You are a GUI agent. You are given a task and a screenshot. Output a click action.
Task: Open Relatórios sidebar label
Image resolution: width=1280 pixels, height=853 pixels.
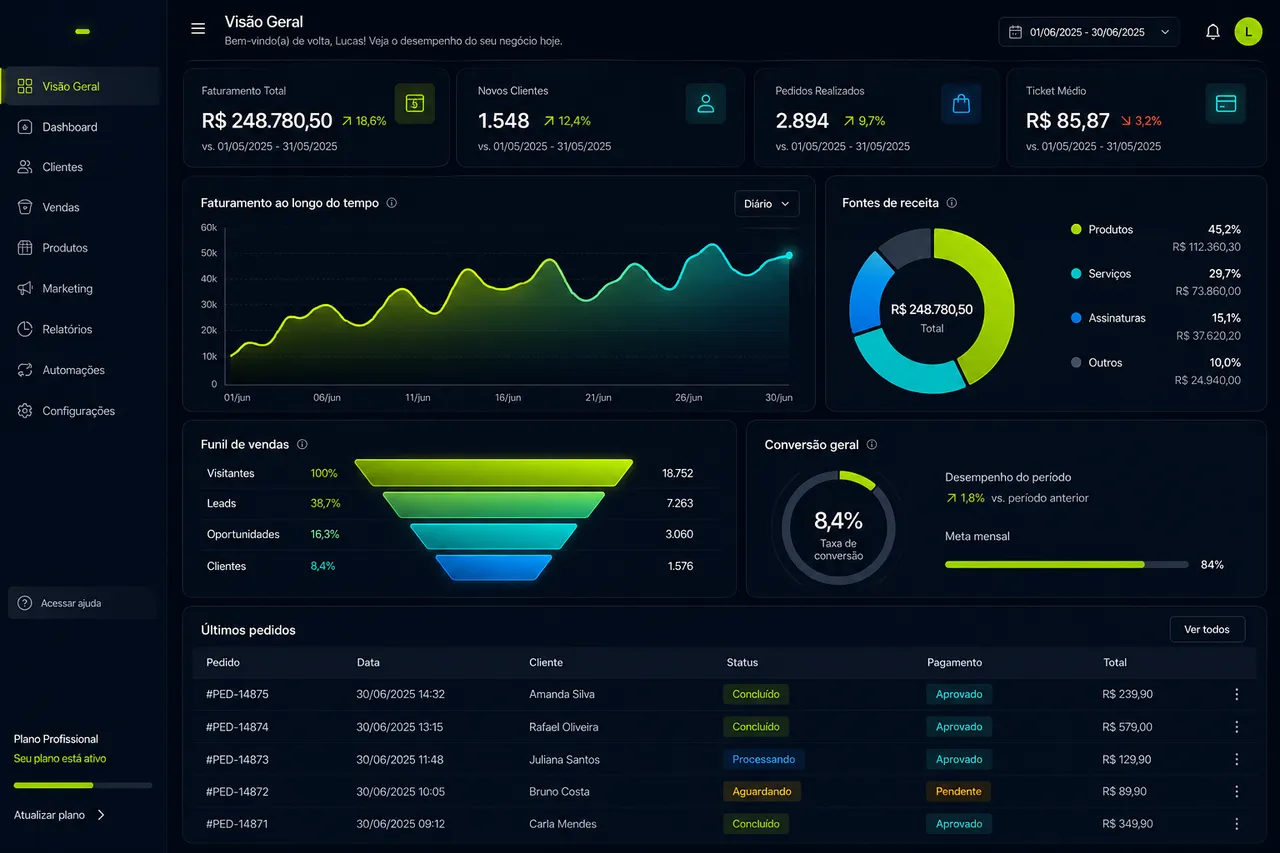coord(67,329)
